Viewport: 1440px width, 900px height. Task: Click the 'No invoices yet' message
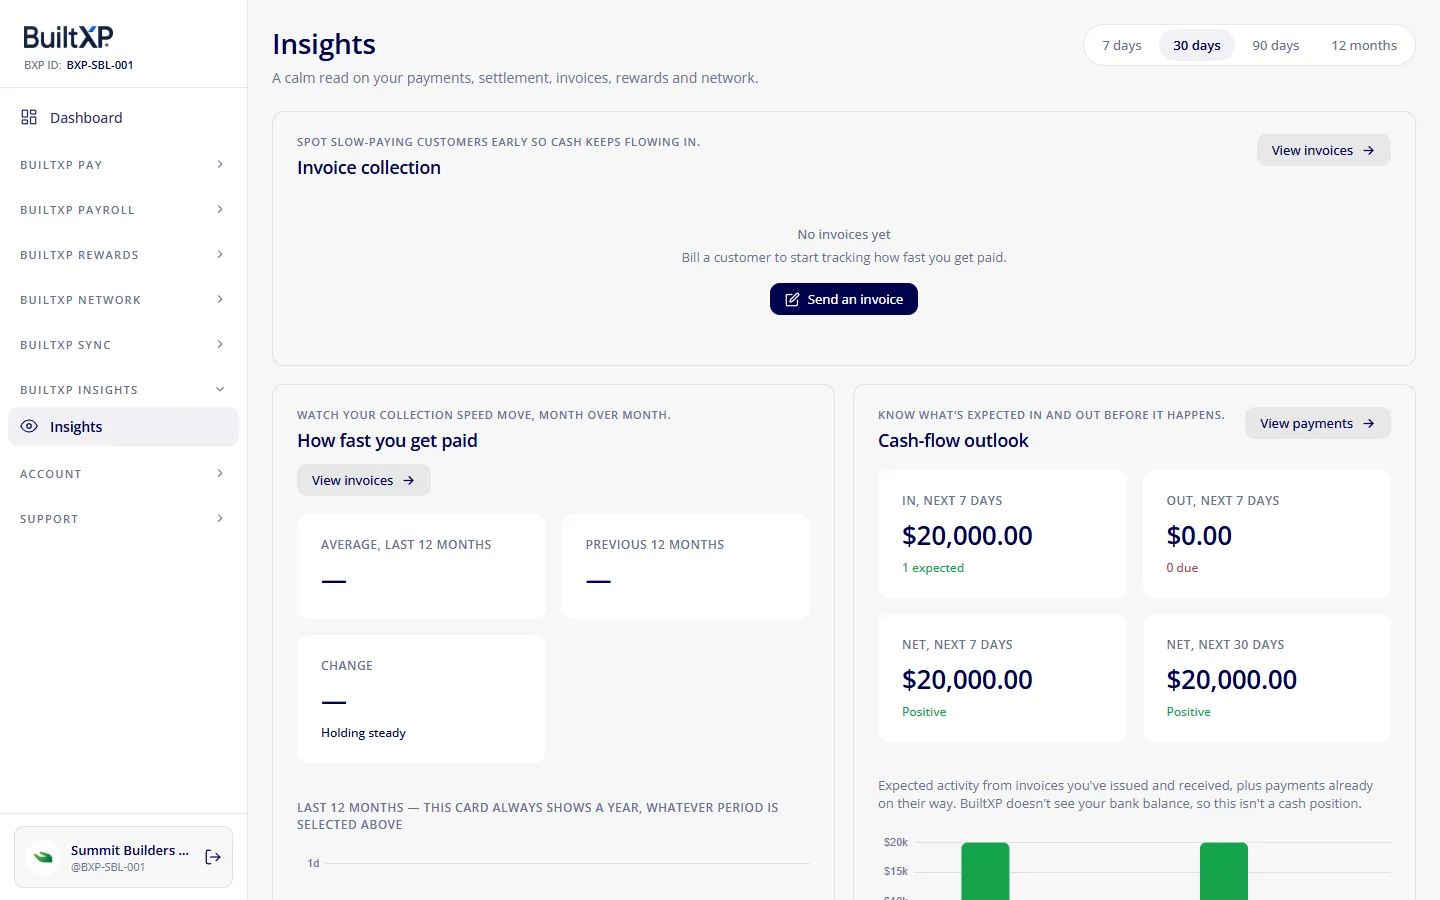tap(844, 234)
